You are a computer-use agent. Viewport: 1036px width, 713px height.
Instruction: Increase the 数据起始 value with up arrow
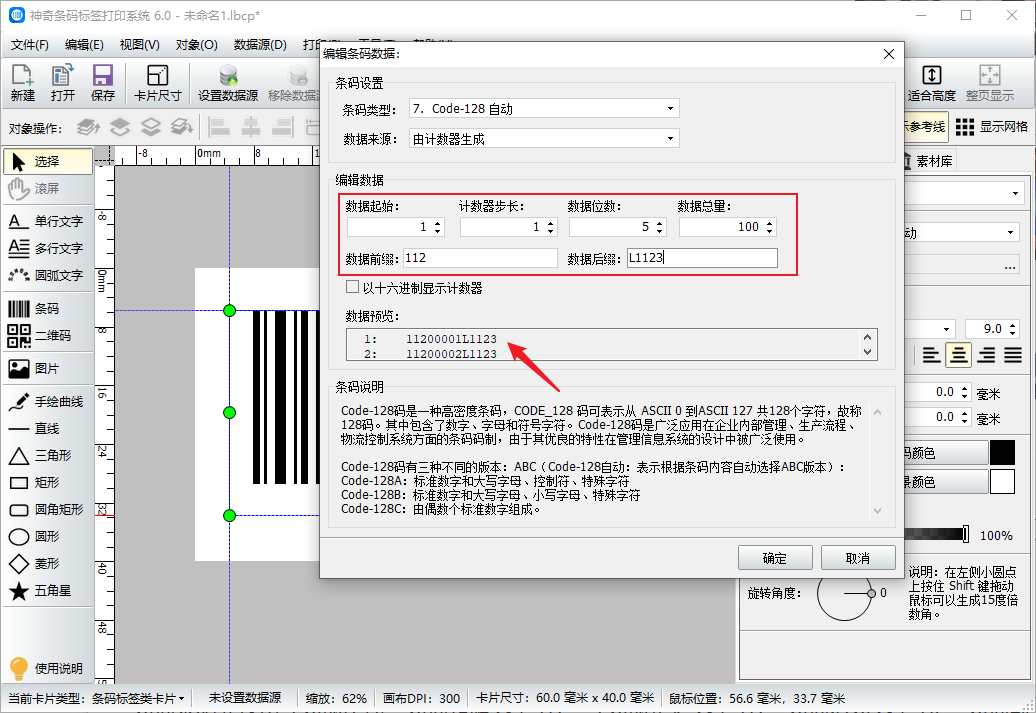[437, 223]
